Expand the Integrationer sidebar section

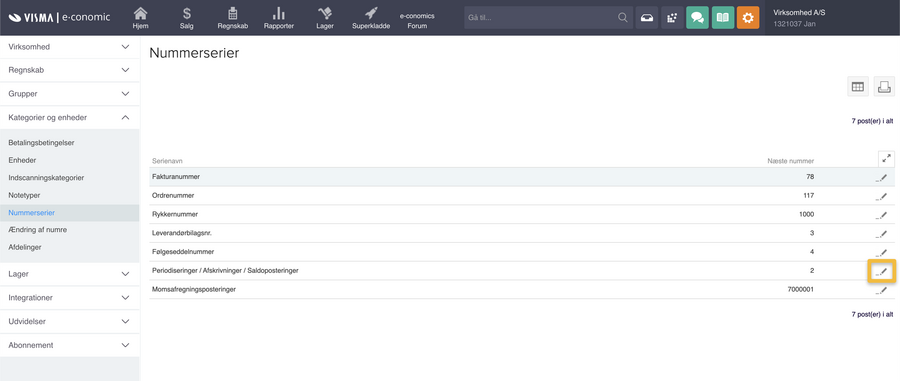point(69,298)
